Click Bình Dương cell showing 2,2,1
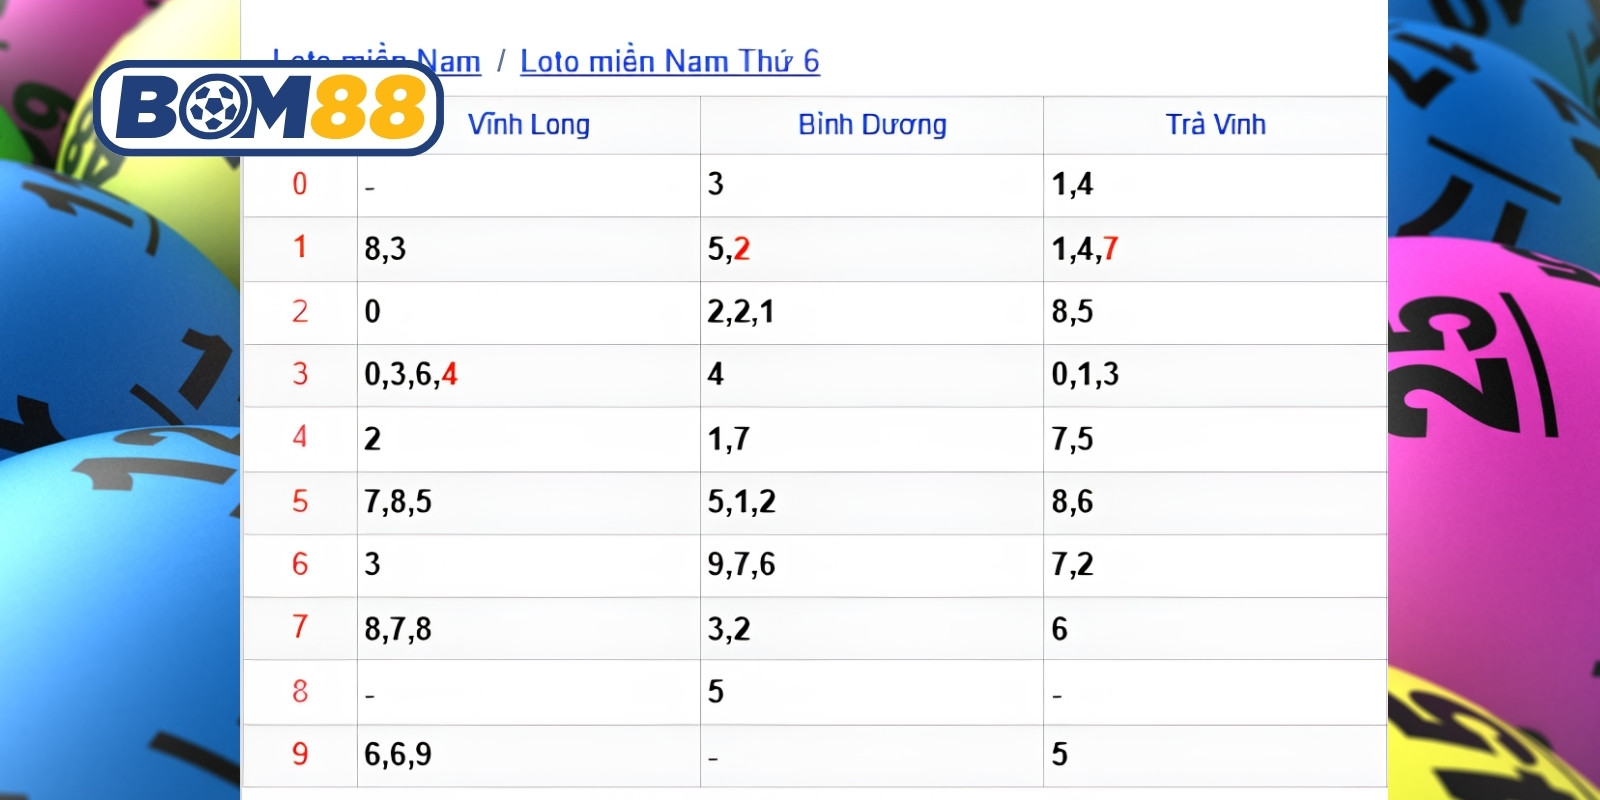 pyautogui.click(x=872, y=312)
